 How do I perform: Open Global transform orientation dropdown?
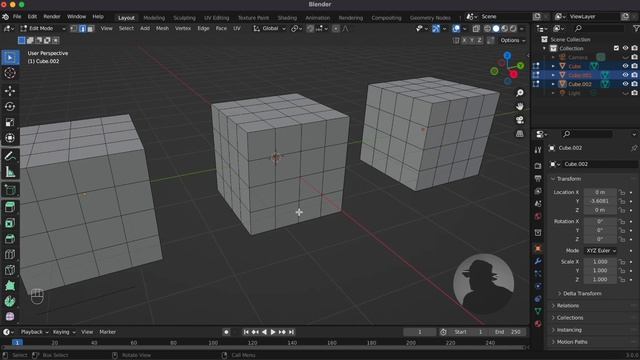pyautogui.click(x=269, y=29)
